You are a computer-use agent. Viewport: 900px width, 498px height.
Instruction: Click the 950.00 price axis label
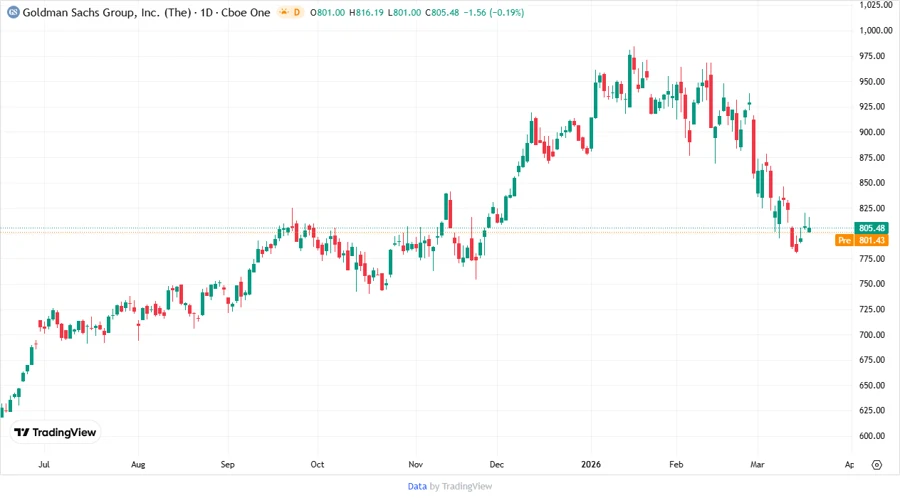pos(872,81)
